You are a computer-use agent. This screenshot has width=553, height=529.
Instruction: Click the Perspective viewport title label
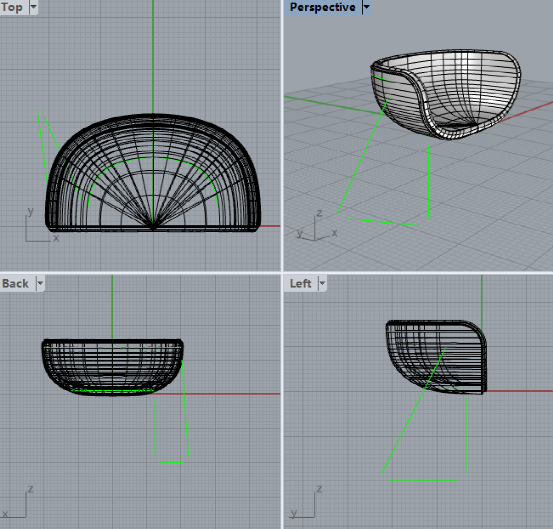pos(322,7)
